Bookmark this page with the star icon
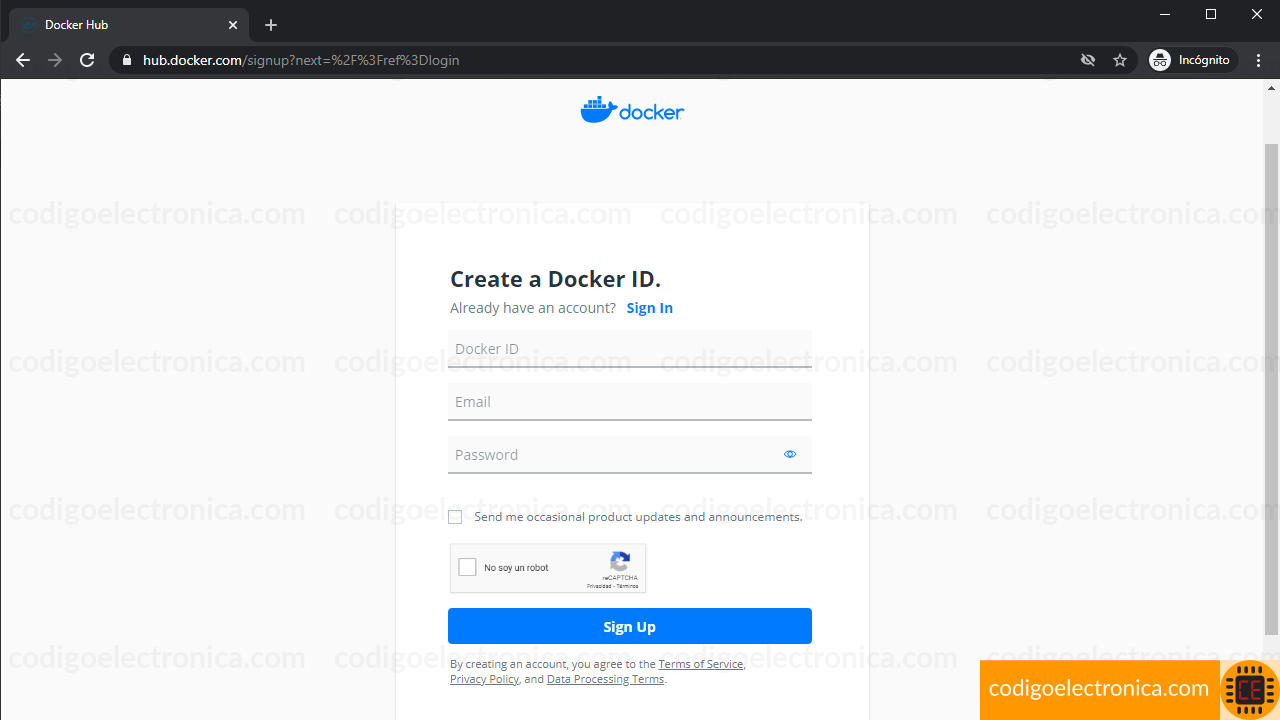Viewport: 1280px width, 720px height. (1120, 60)
